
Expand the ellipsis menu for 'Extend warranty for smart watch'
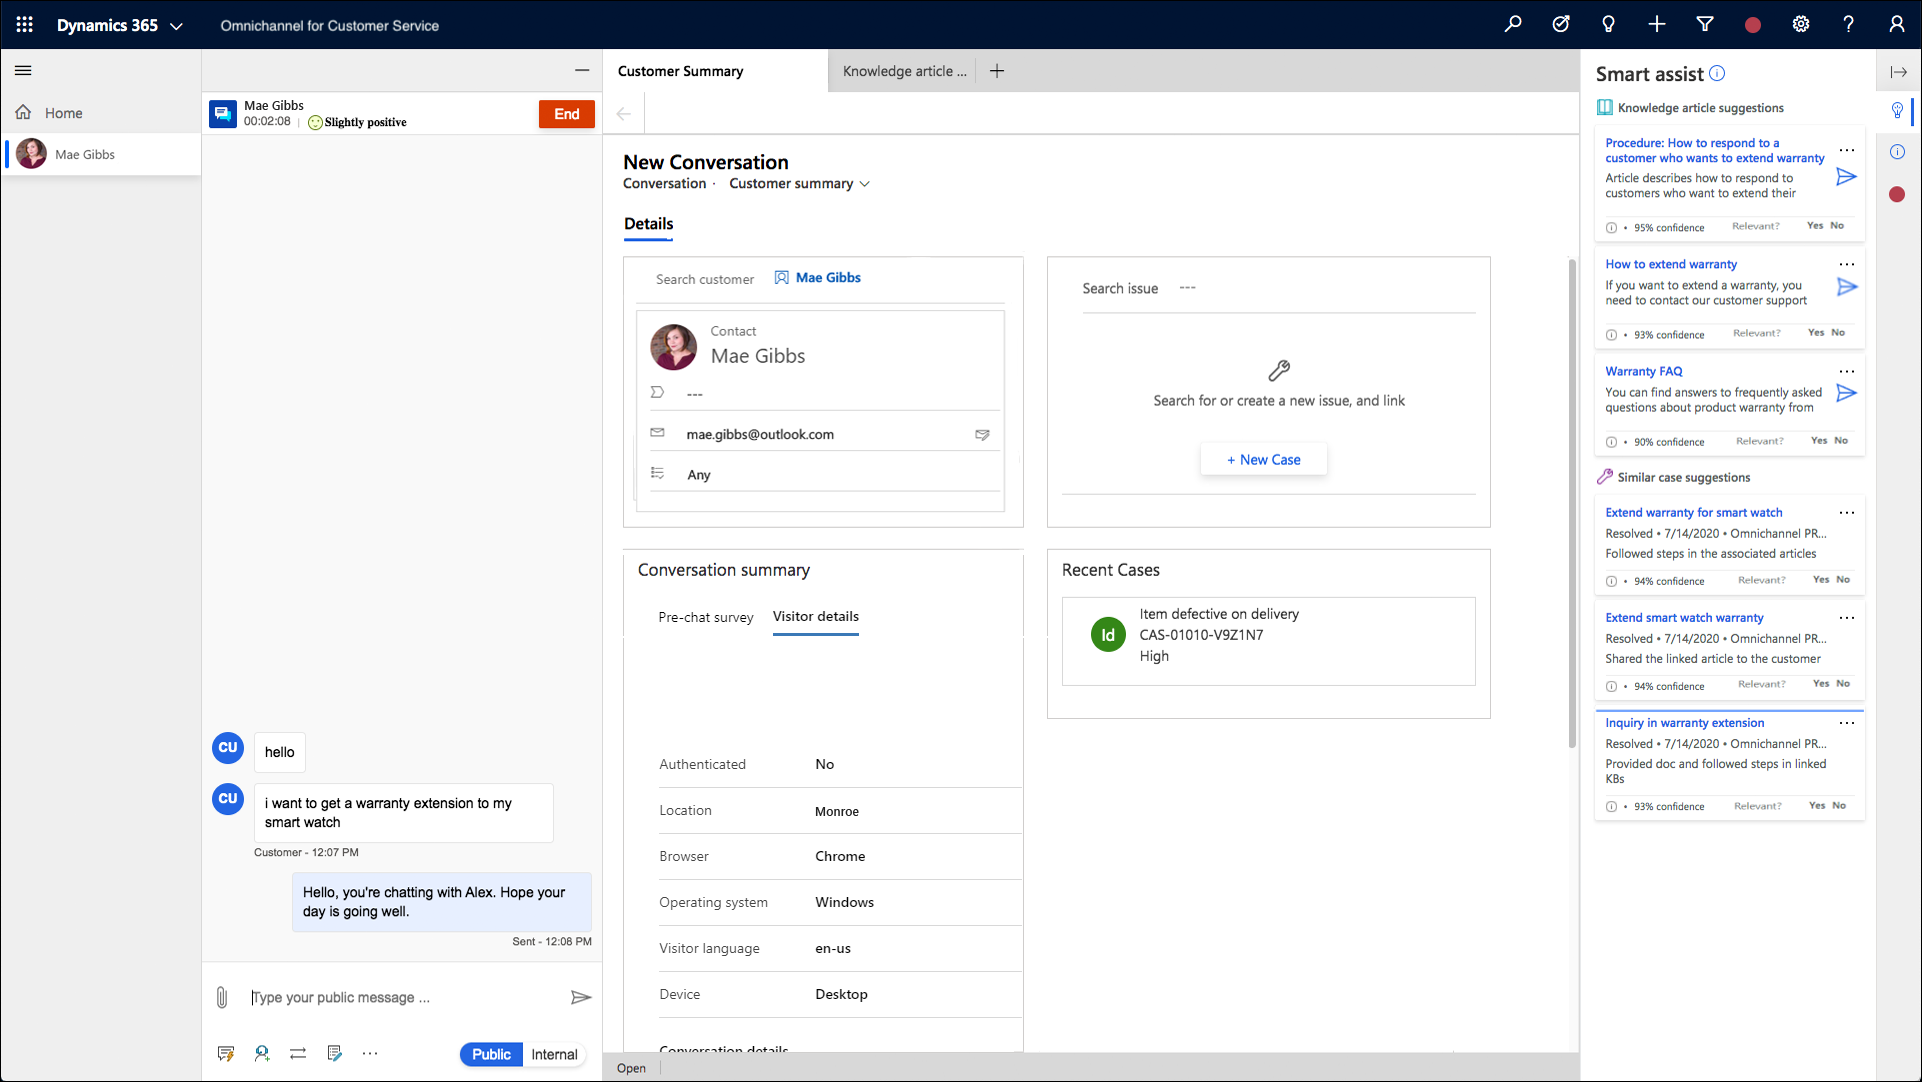(x=1847, y=513)
